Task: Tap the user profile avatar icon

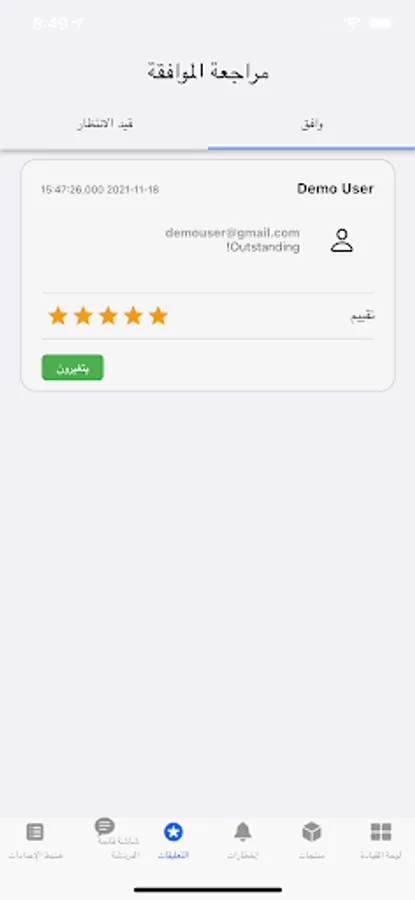Action: click(342, 240)
